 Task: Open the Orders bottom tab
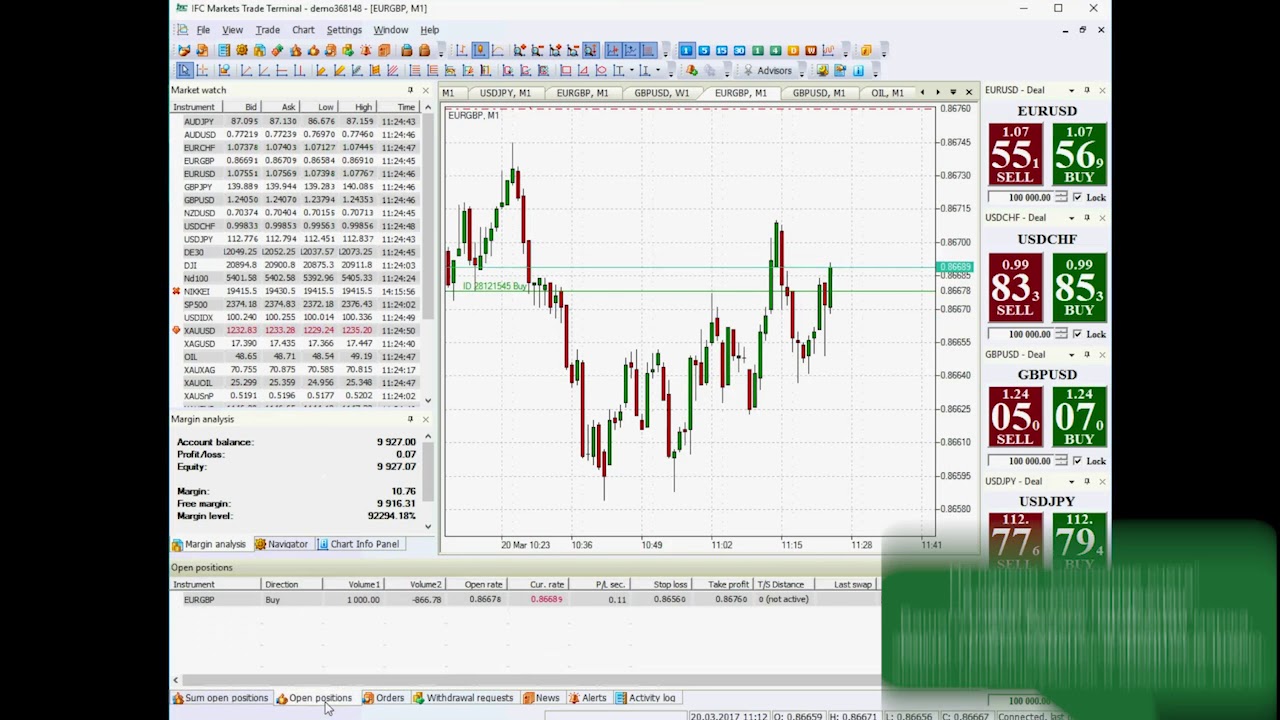[x=383, y=698]
